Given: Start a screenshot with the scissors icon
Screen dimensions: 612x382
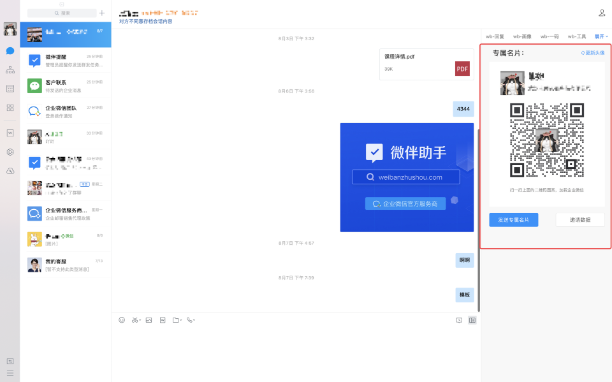Looking at the screenshot, I should tap(135, 320).
